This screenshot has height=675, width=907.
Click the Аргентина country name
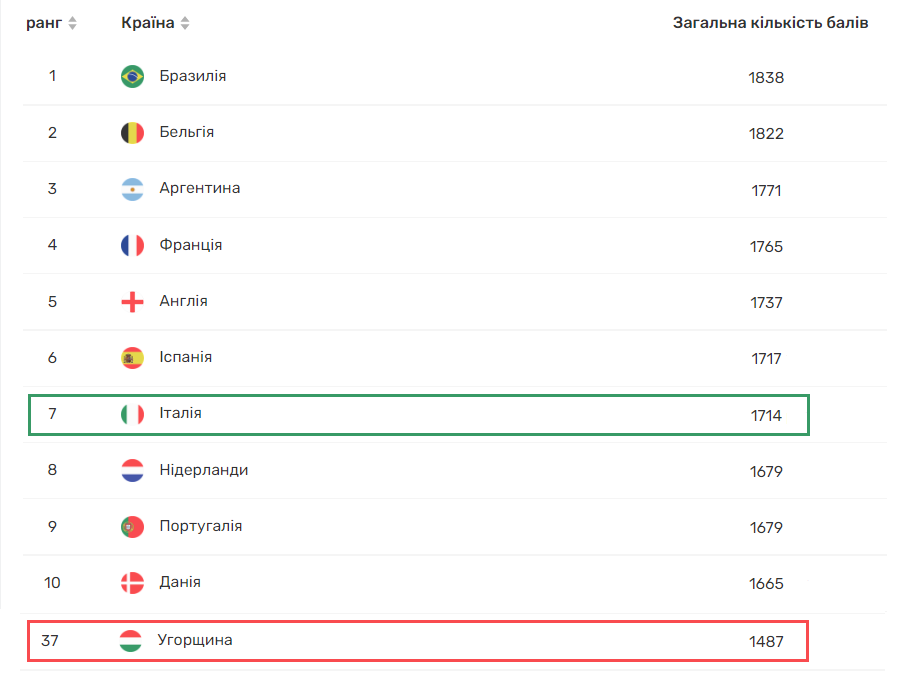[199, 188]
